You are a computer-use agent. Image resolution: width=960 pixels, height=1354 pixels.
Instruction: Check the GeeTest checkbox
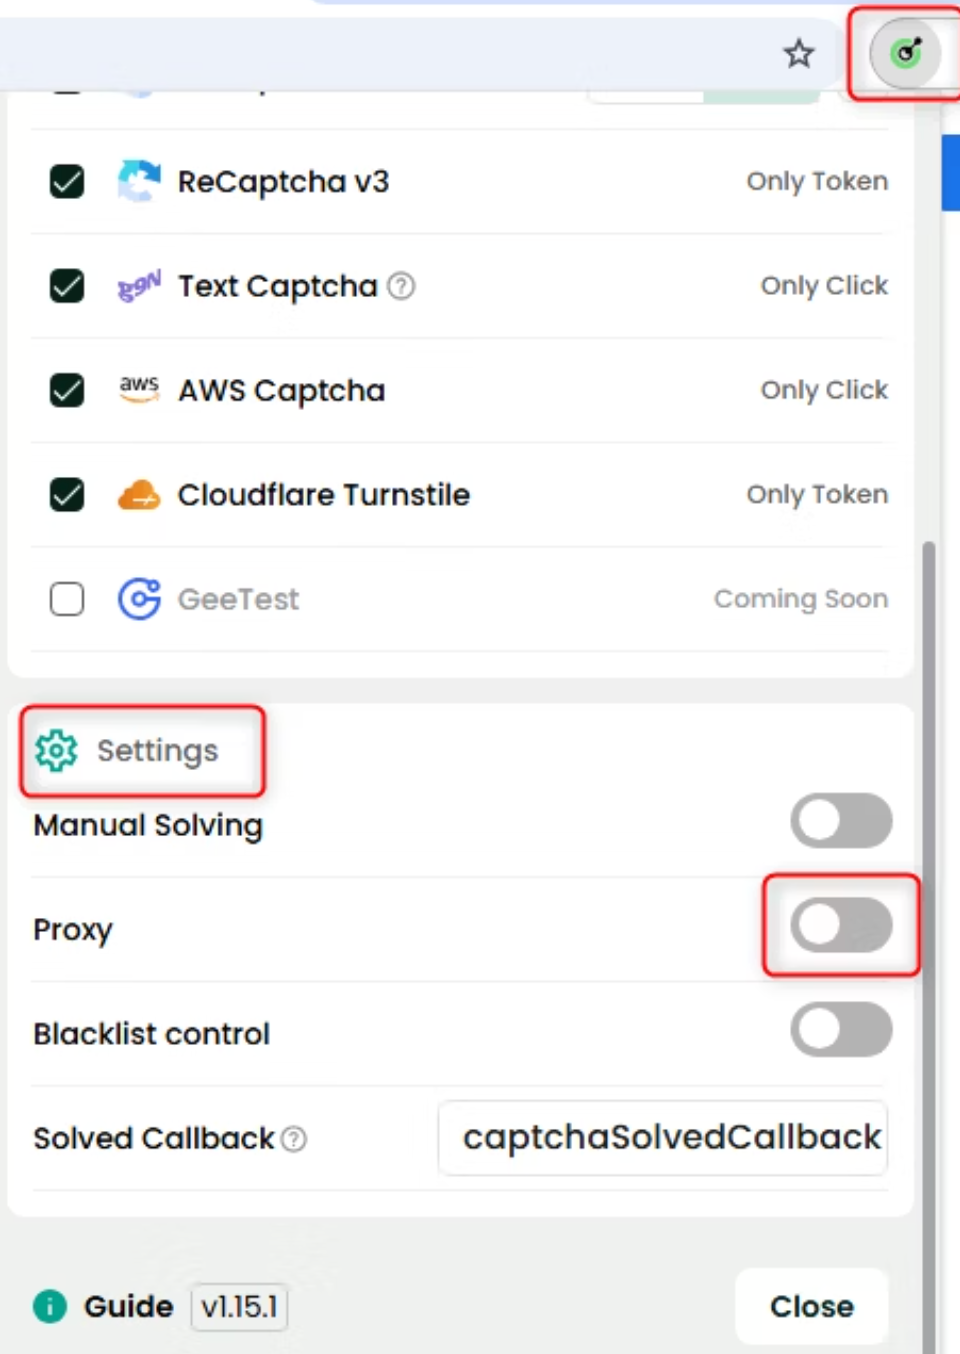point(67,599)
